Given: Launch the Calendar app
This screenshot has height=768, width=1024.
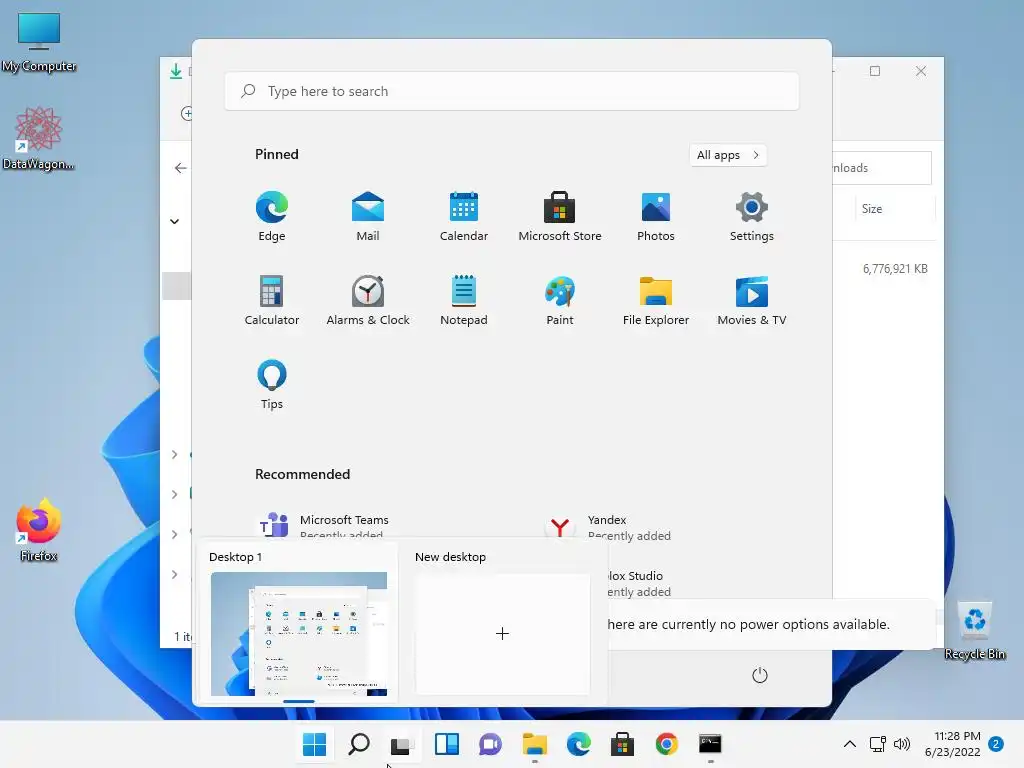Looking at the screenshot, I should coord(464,217).
